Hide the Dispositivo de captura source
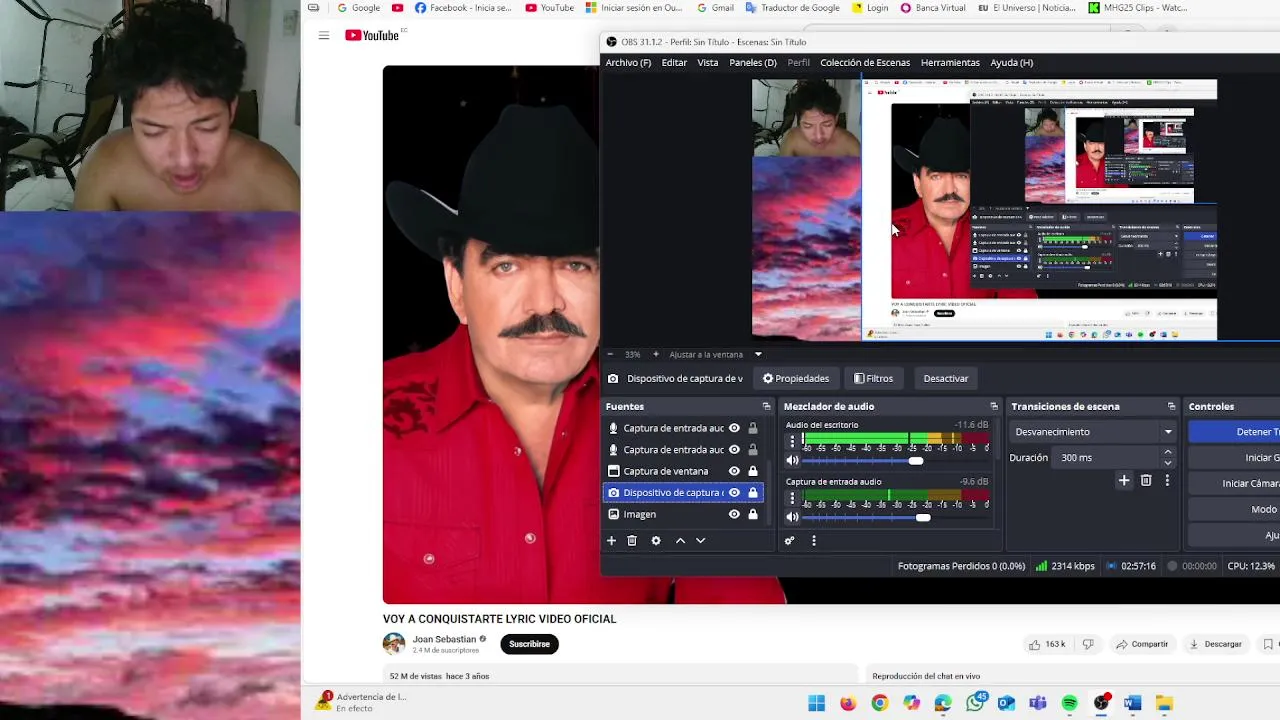This screenshot has height=720, width=1280. [x=734, y=492]
